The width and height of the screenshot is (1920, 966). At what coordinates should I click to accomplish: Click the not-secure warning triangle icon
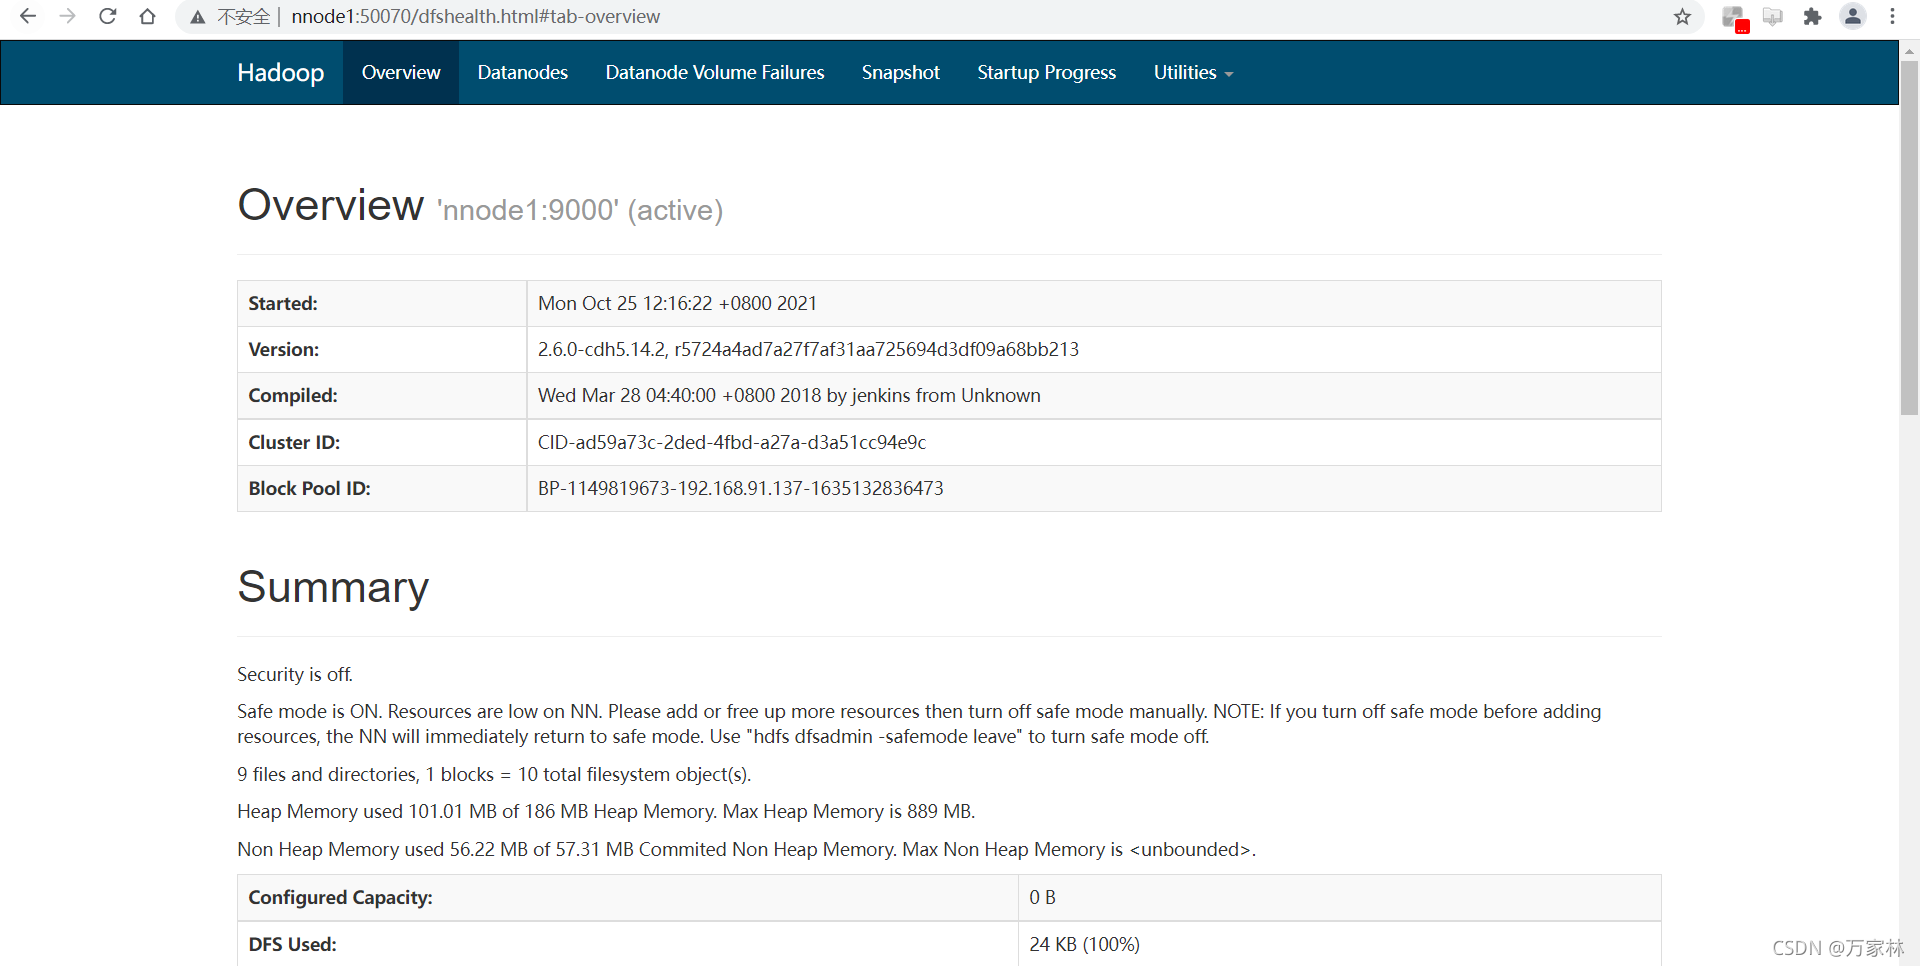coord(198,17)
